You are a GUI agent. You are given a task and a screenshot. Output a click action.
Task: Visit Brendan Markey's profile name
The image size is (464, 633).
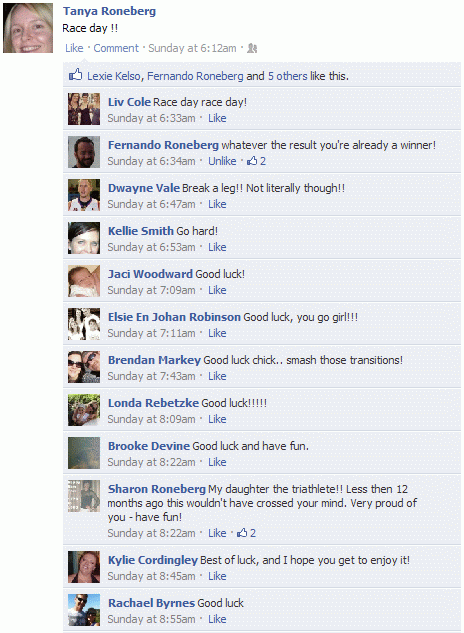154,360
